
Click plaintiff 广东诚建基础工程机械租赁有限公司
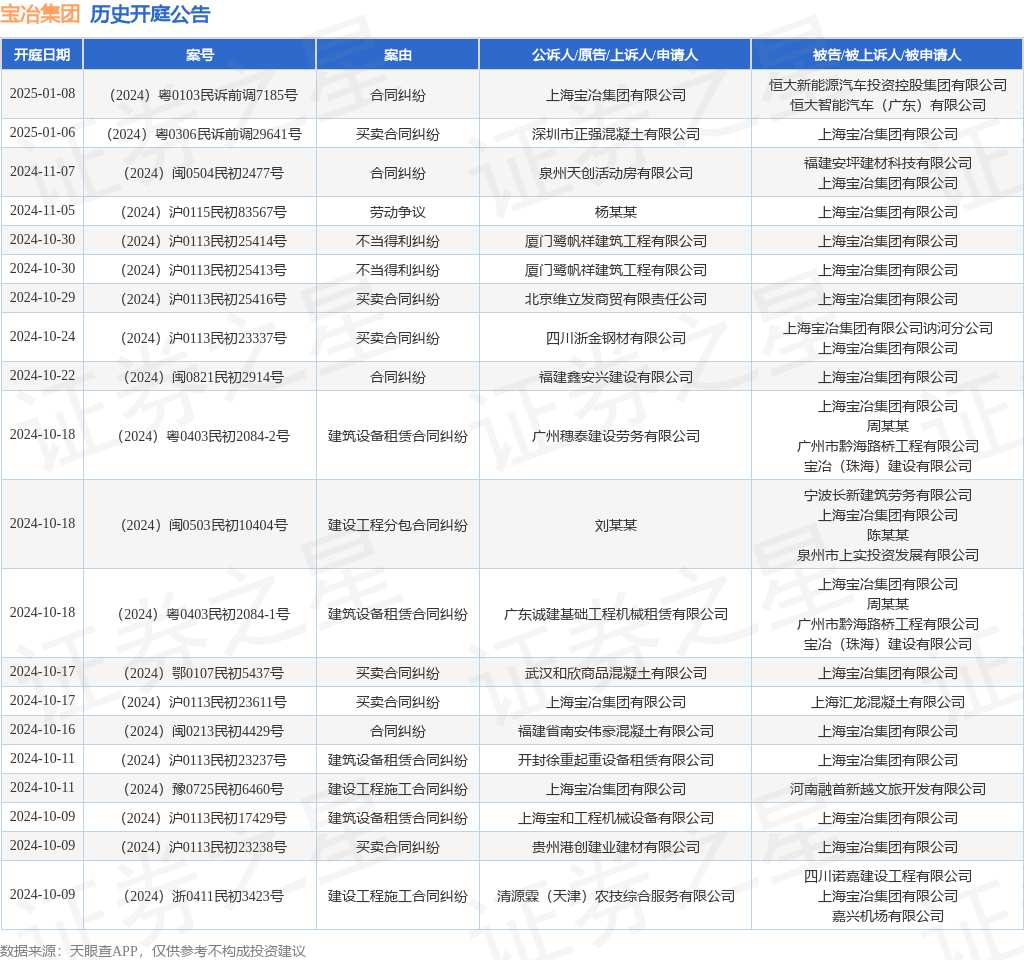click(x=615, y=614)
